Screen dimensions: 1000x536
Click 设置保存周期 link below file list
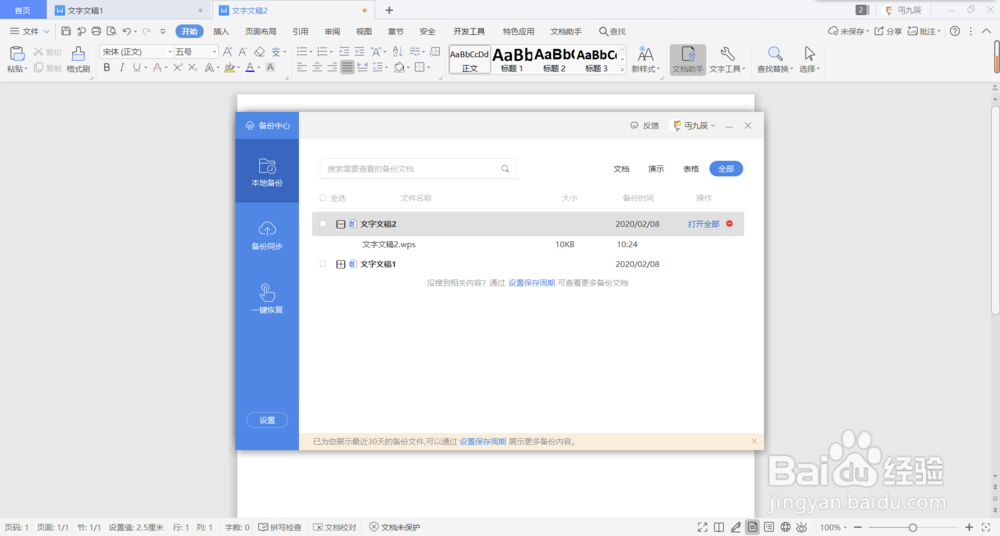532,283
